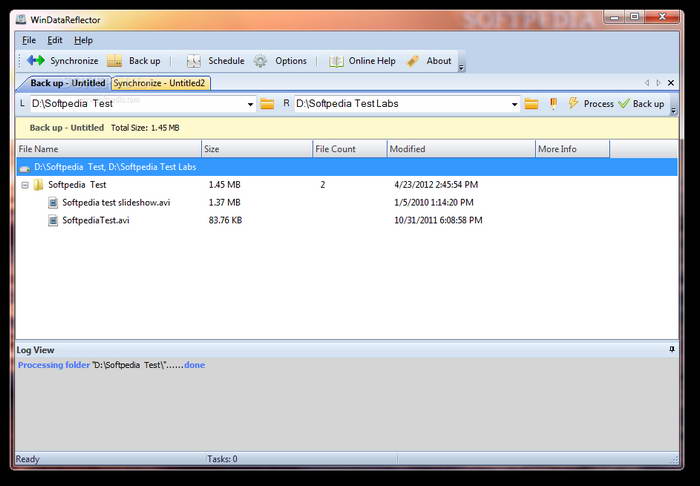
Task: Sort by Modified column header
Action: (x=461, y=149)
